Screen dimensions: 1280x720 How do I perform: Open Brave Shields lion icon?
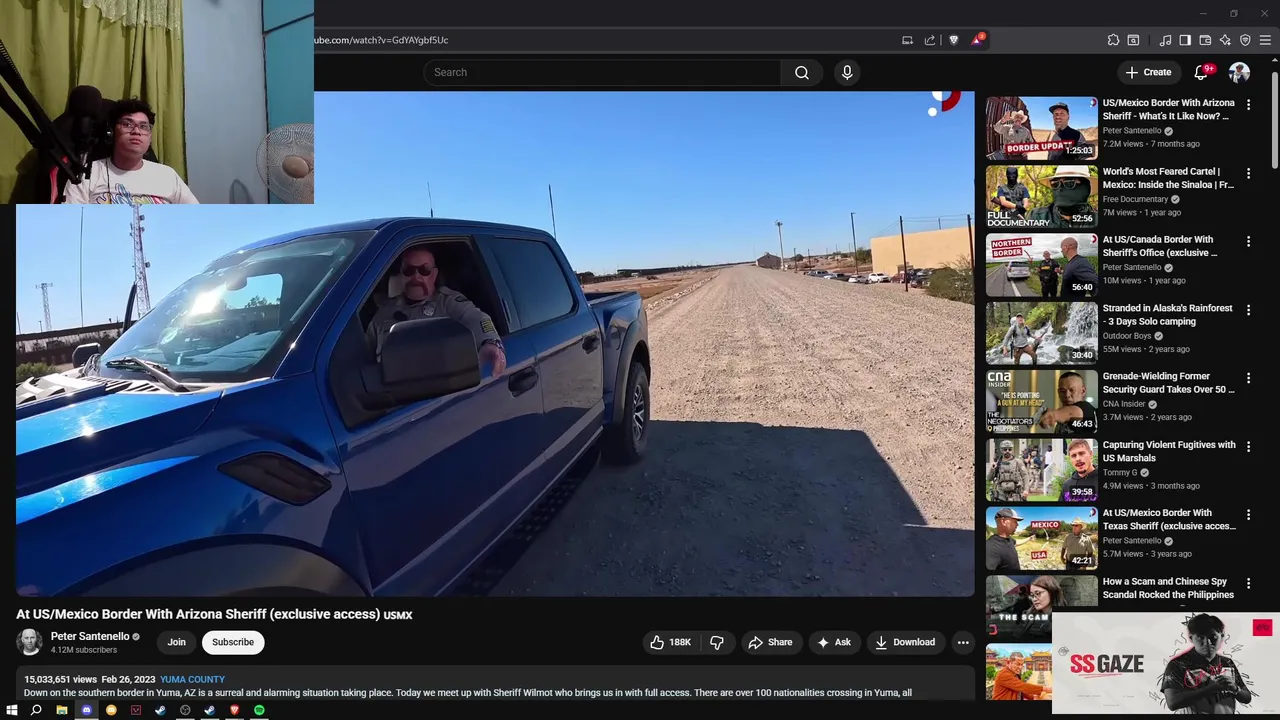[x=953, y=40]
